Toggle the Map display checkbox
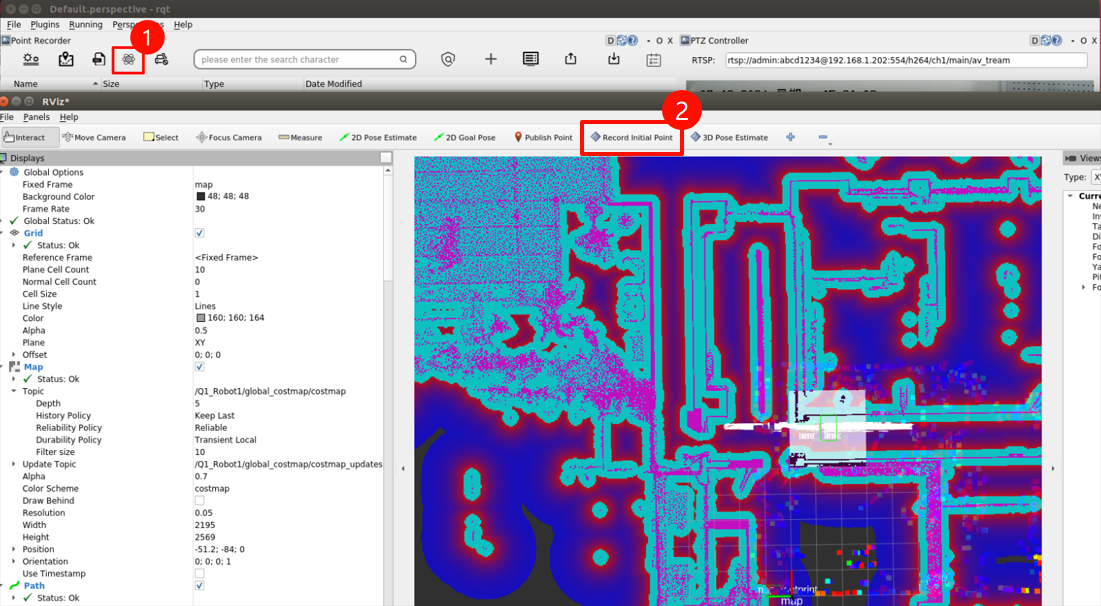 tap(200, 367)
